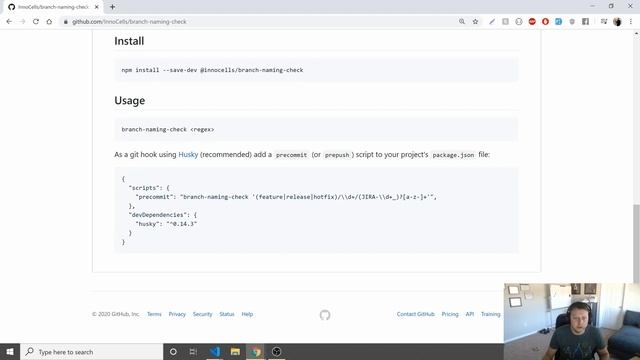Image resolution: width=640 pixels, height=360 pixels.
Task: Open the Chrome profile avatar
Action: pyautogui.click(x=617, y=22)
